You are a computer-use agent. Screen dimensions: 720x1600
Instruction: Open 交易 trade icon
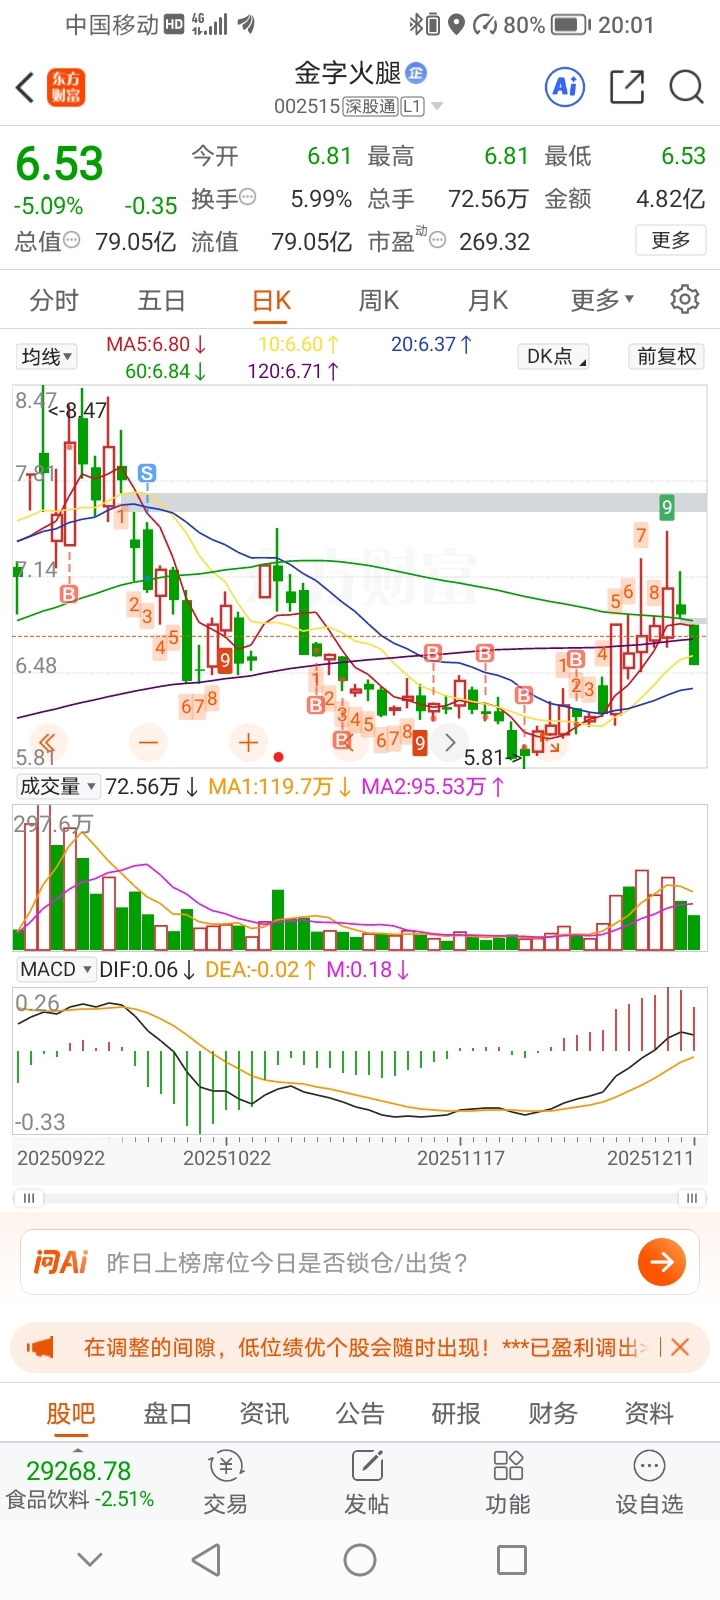pos(226,1483)
